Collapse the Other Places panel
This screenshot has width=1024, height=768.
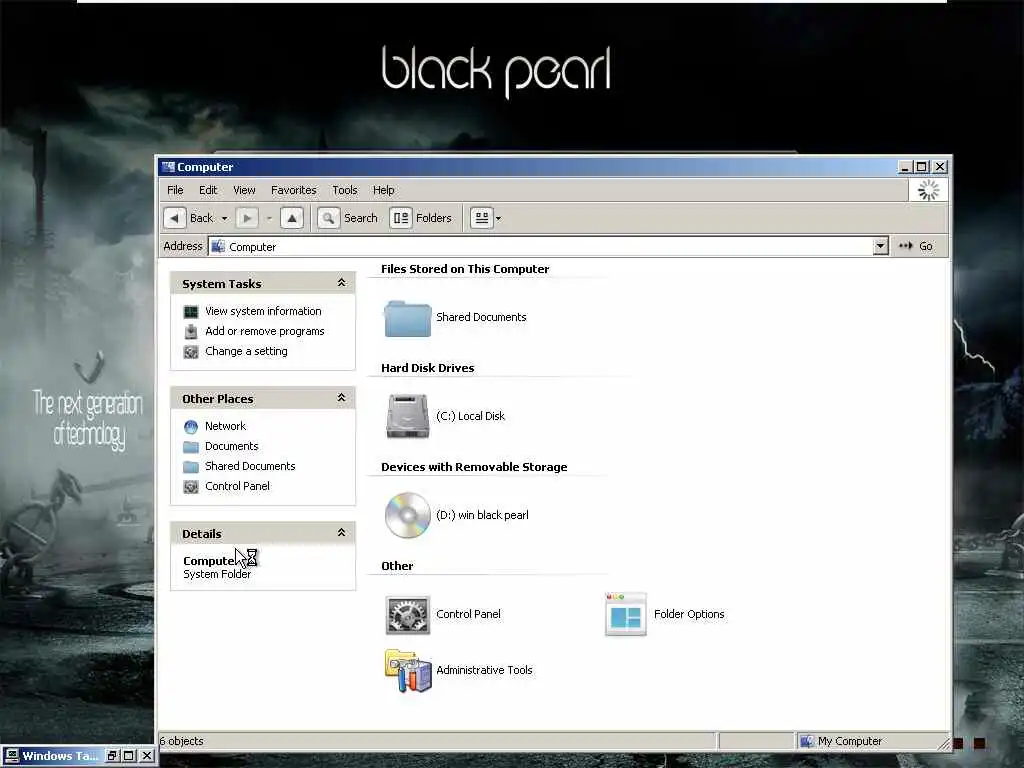click(341, 398)
